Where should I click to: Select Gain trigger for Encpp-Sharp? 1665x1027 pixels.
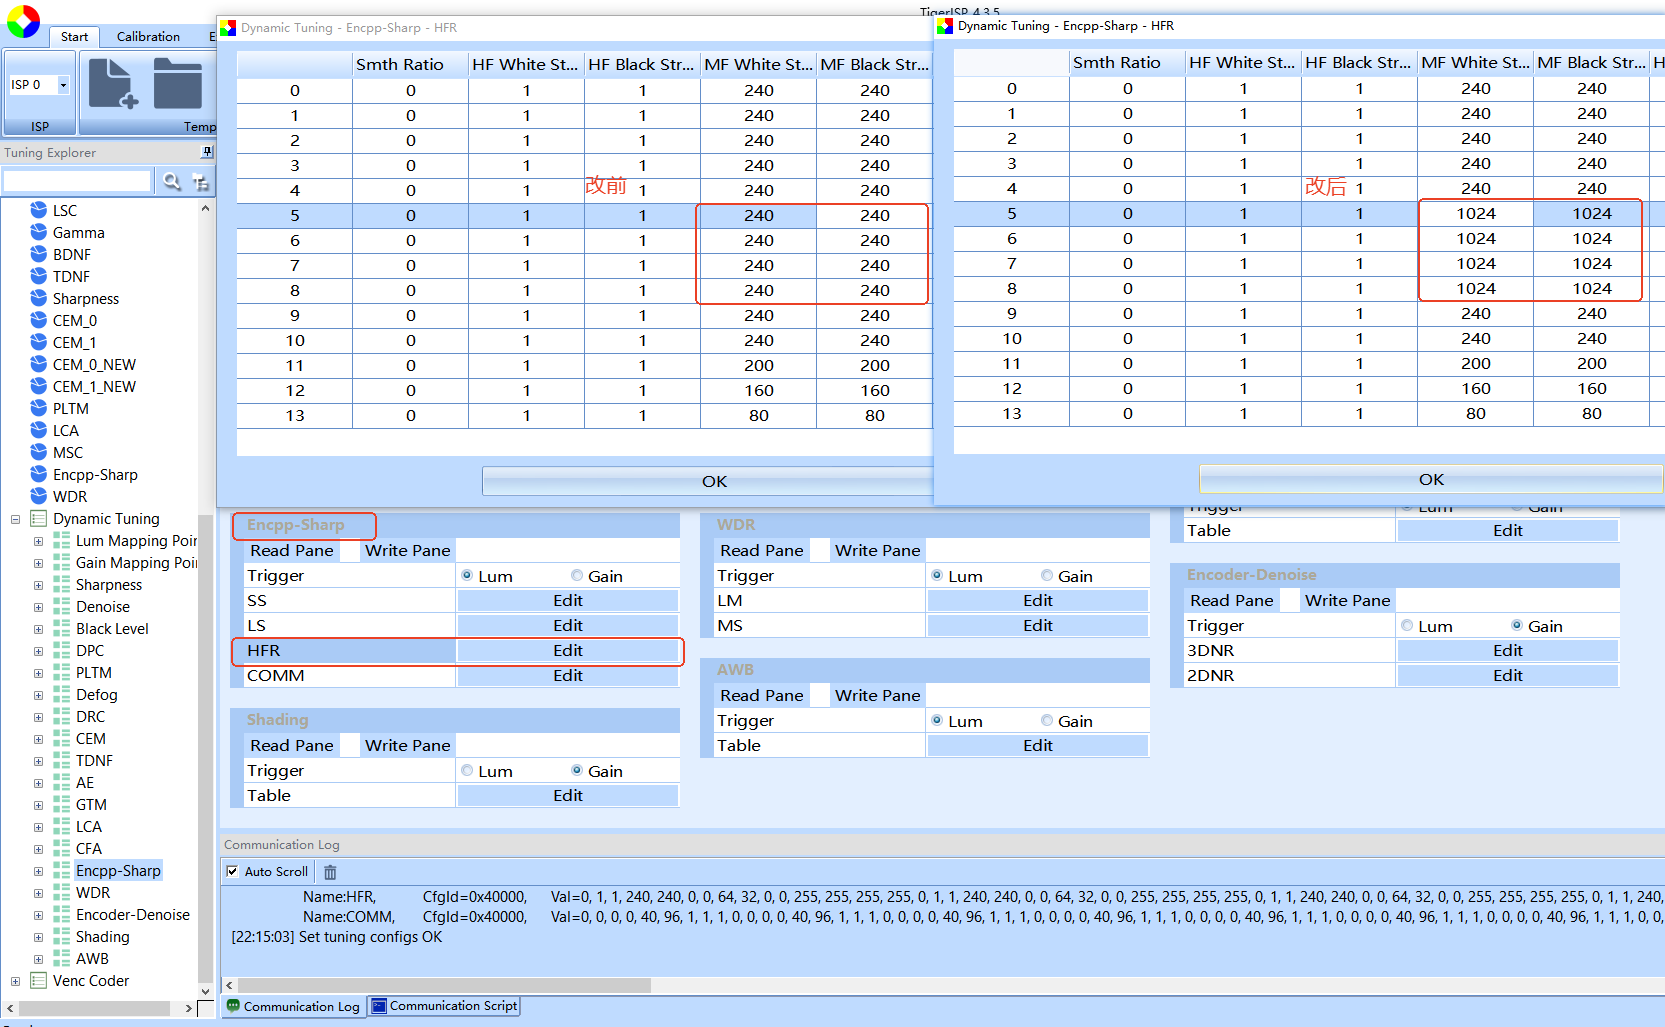point(577,575)
